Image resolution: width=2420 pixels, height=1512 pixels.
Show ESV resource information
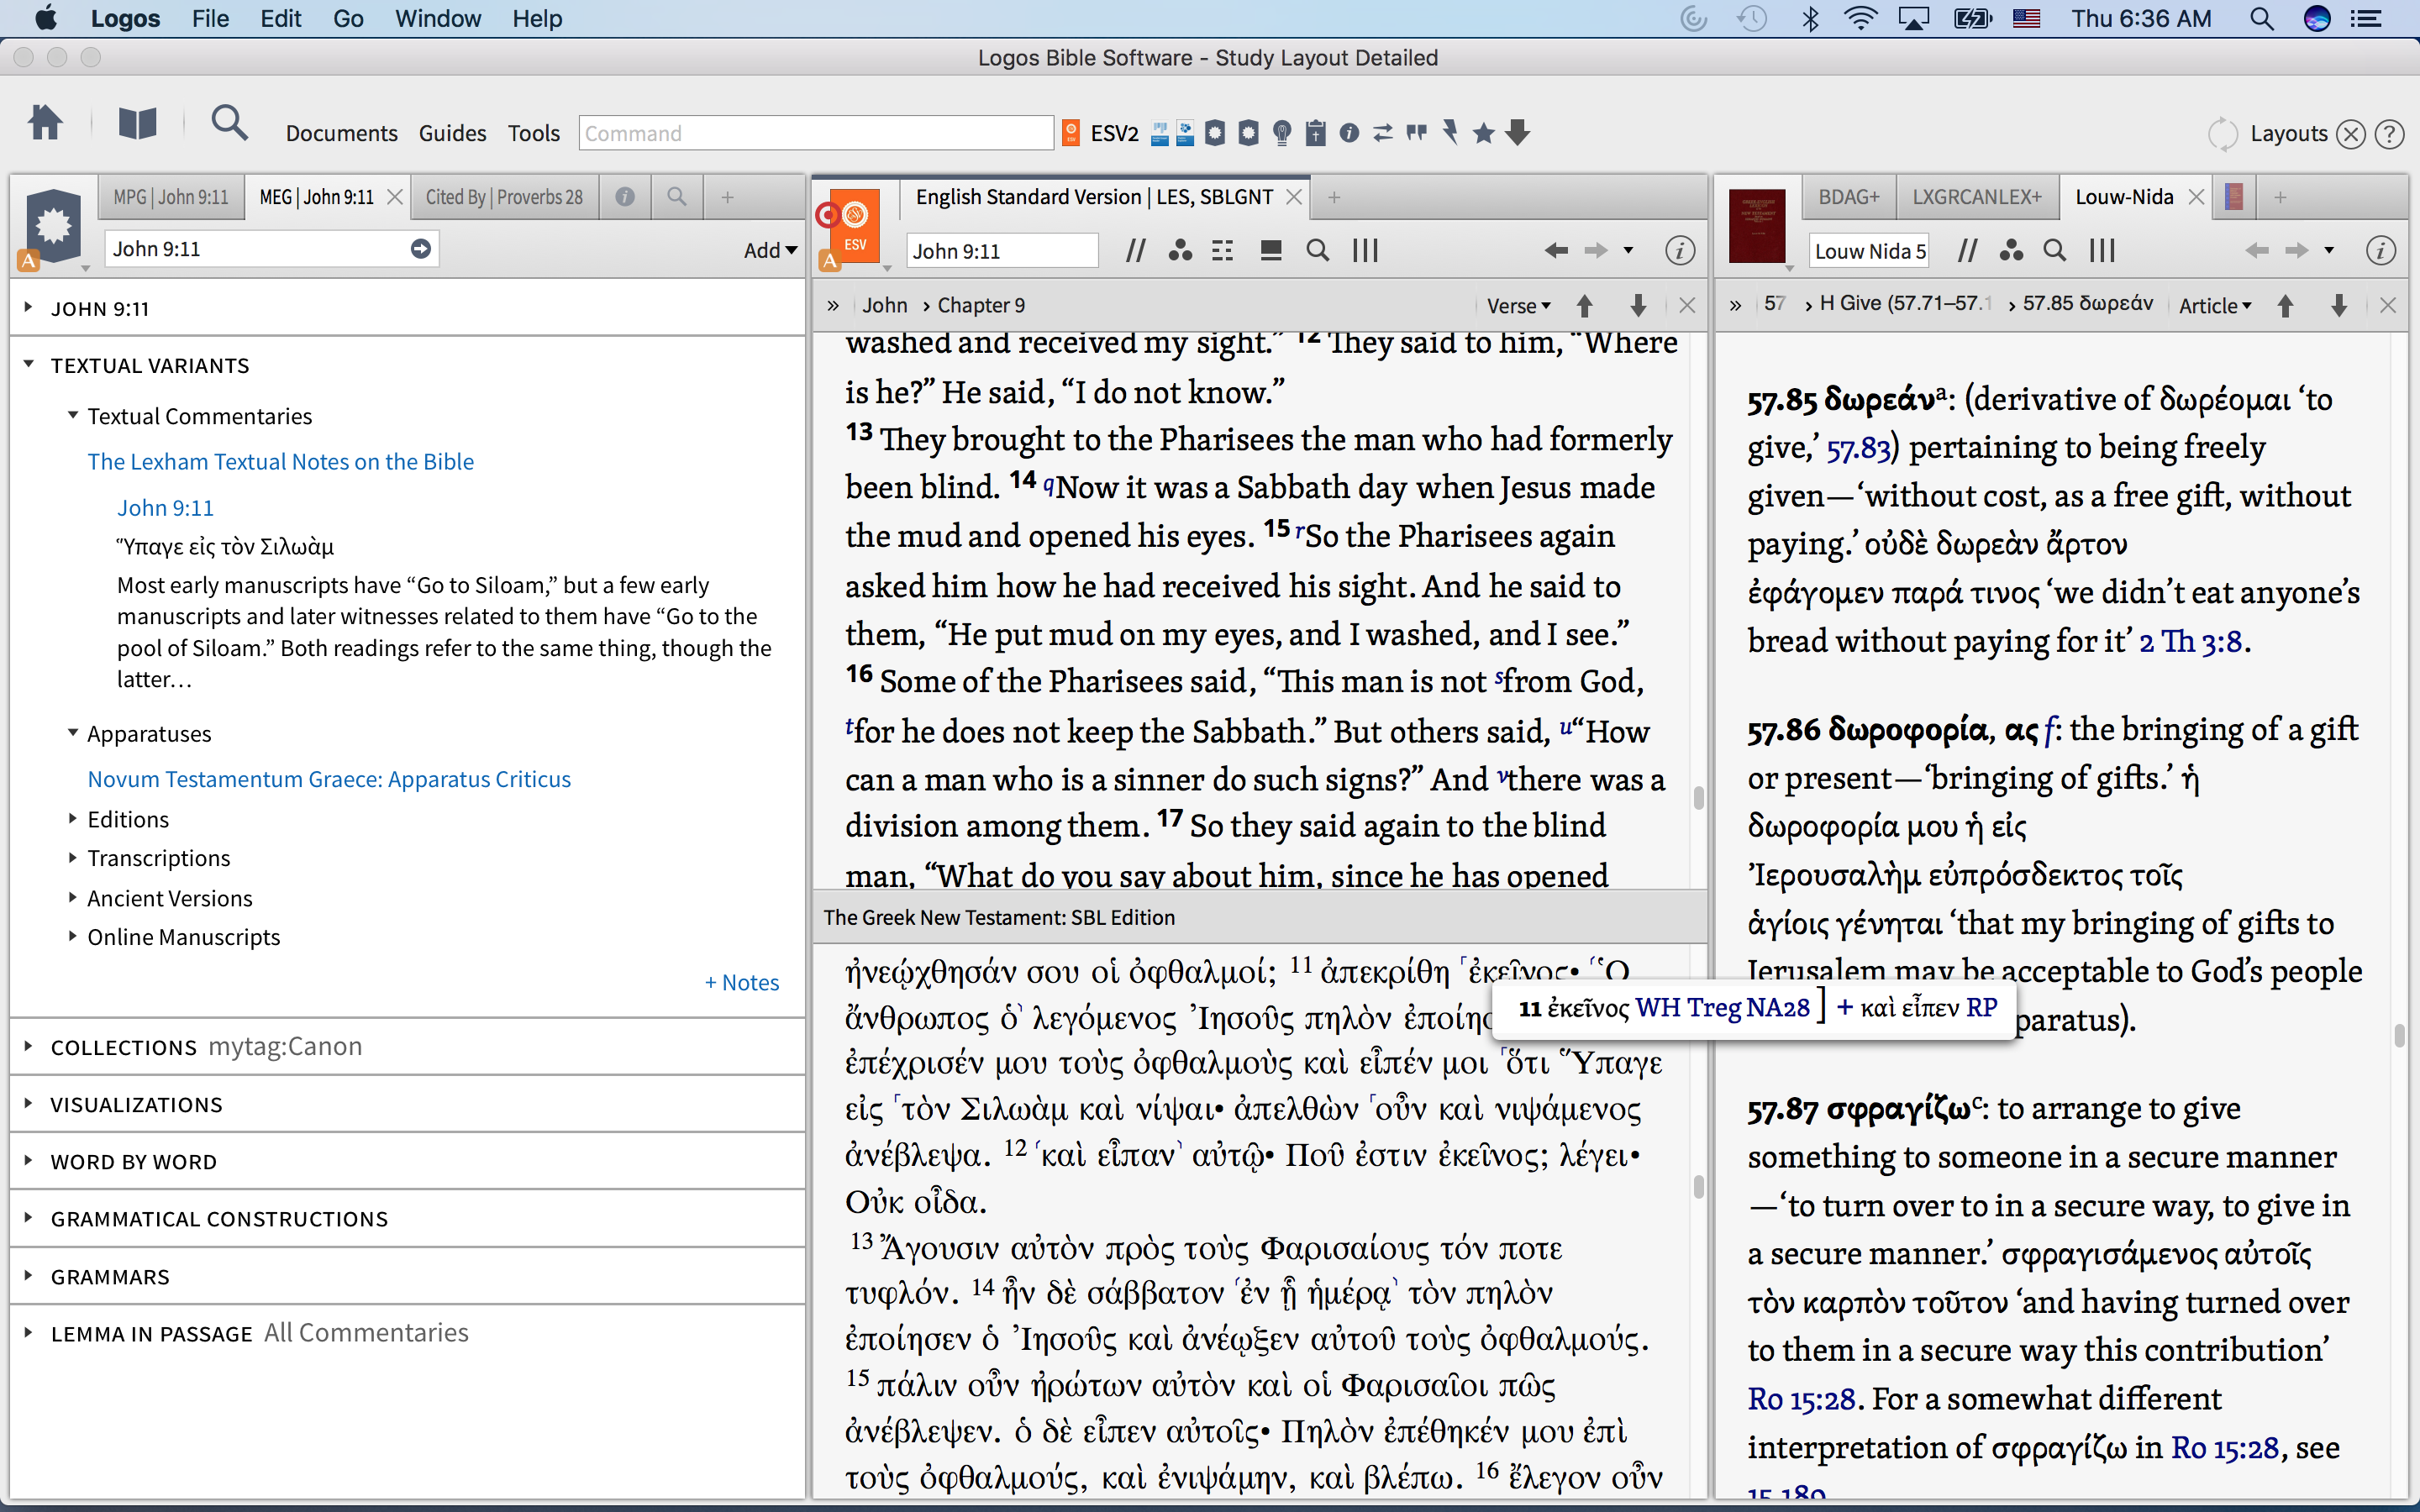[1680, 251]
